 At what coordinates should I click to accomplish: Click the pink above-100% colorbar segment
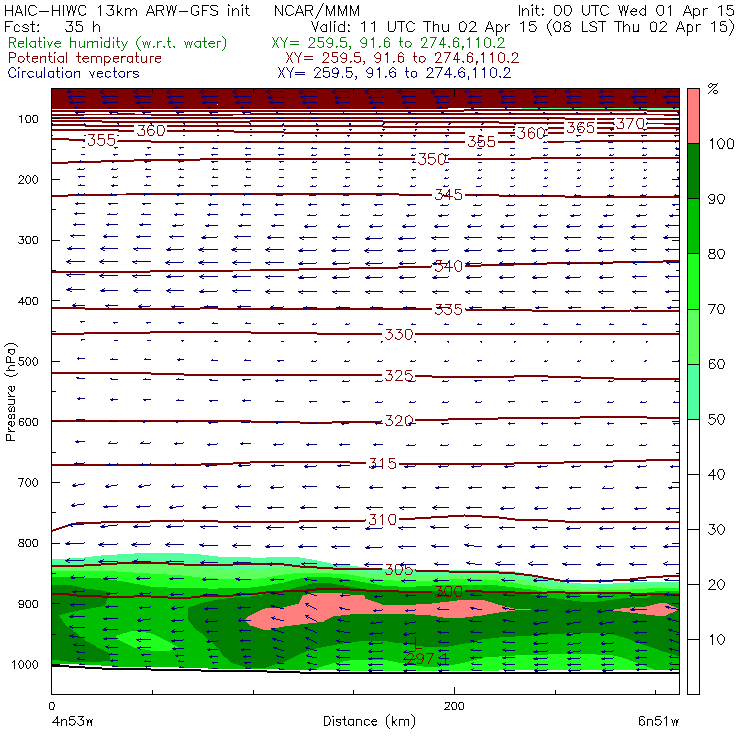point(693,116)
